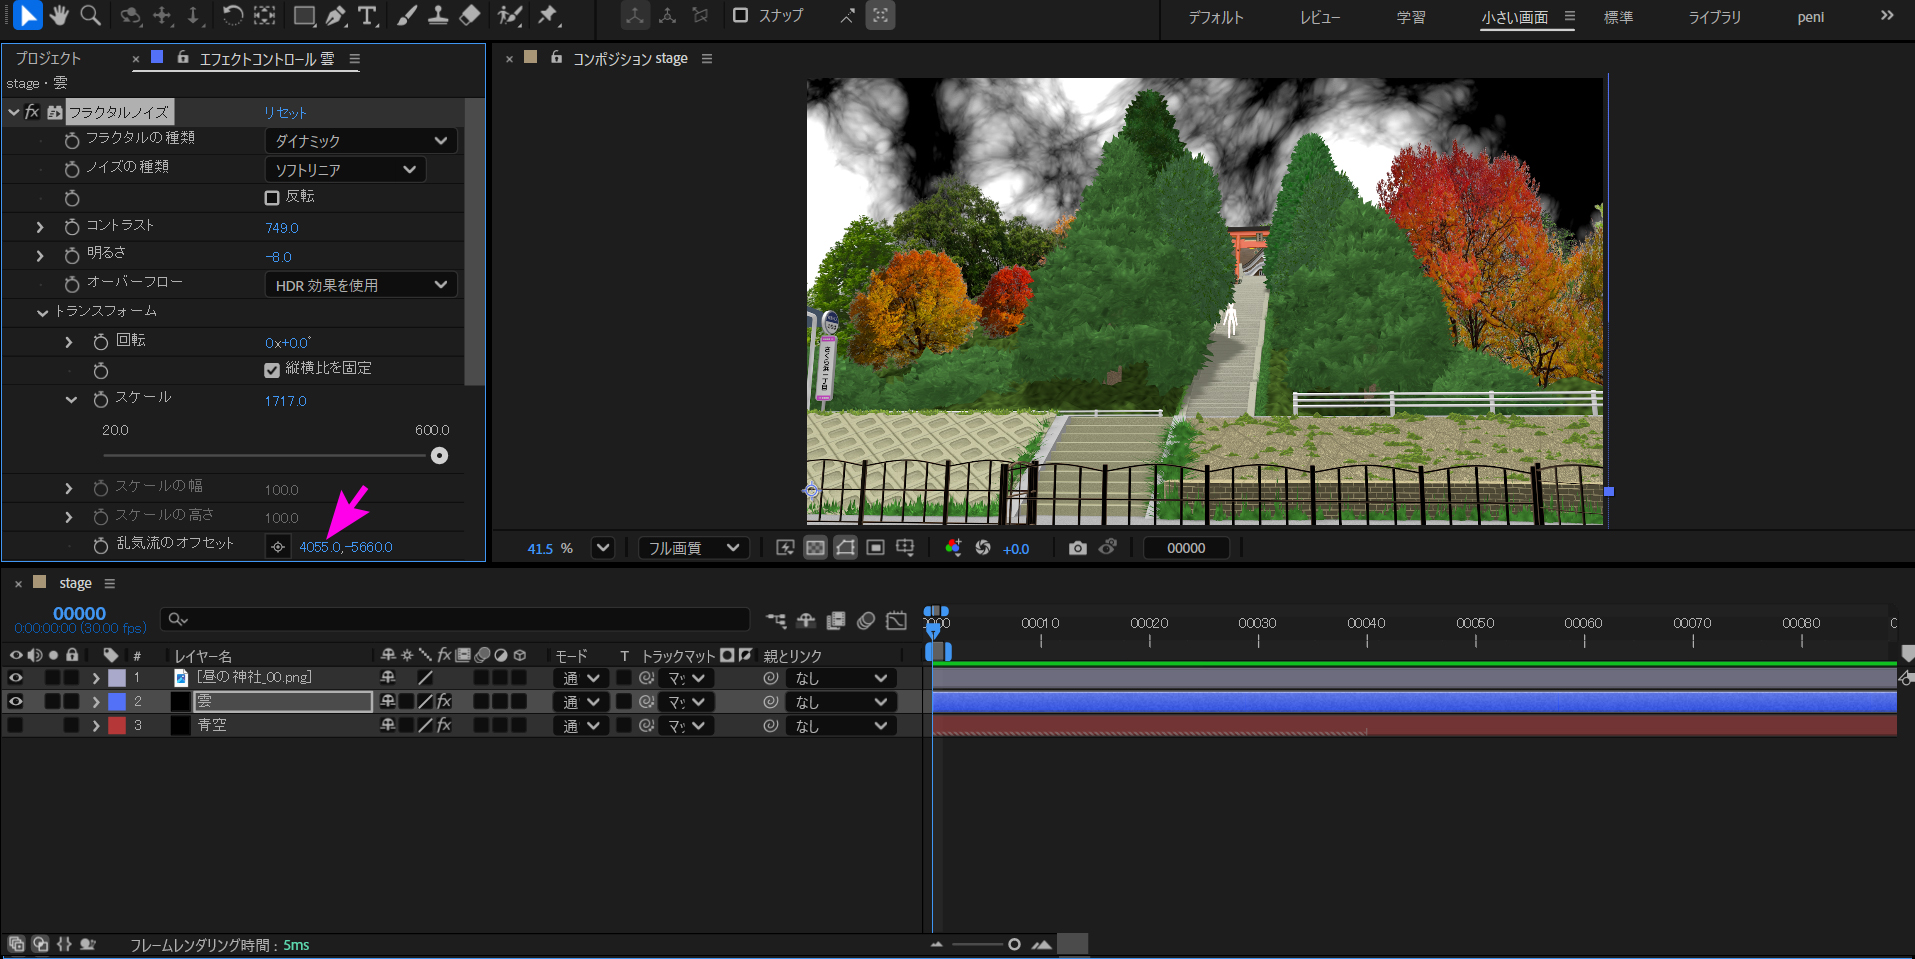The width and height of the screenshot is (1915, 959).
Task: Click リセット for Fractal Noise
Action: tap(285, 113)
